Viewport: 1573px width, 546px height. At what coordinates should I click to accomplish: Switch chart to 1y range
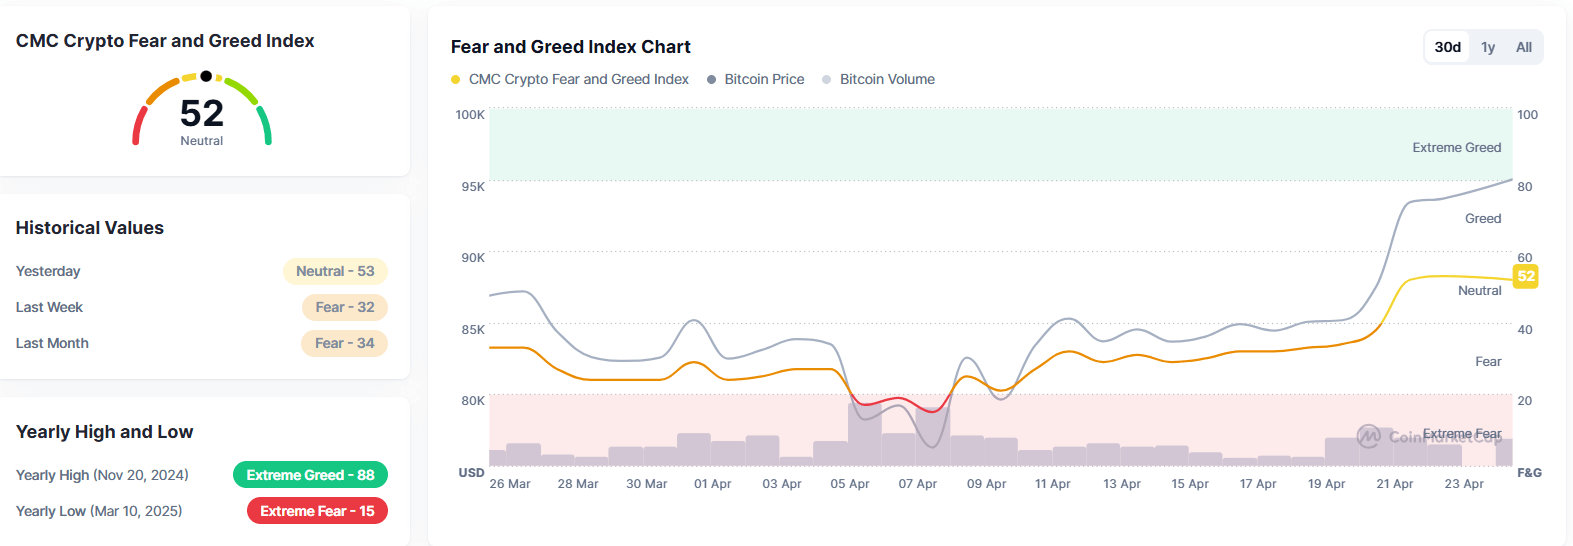pyautogui.click(x=1488, y=47)
